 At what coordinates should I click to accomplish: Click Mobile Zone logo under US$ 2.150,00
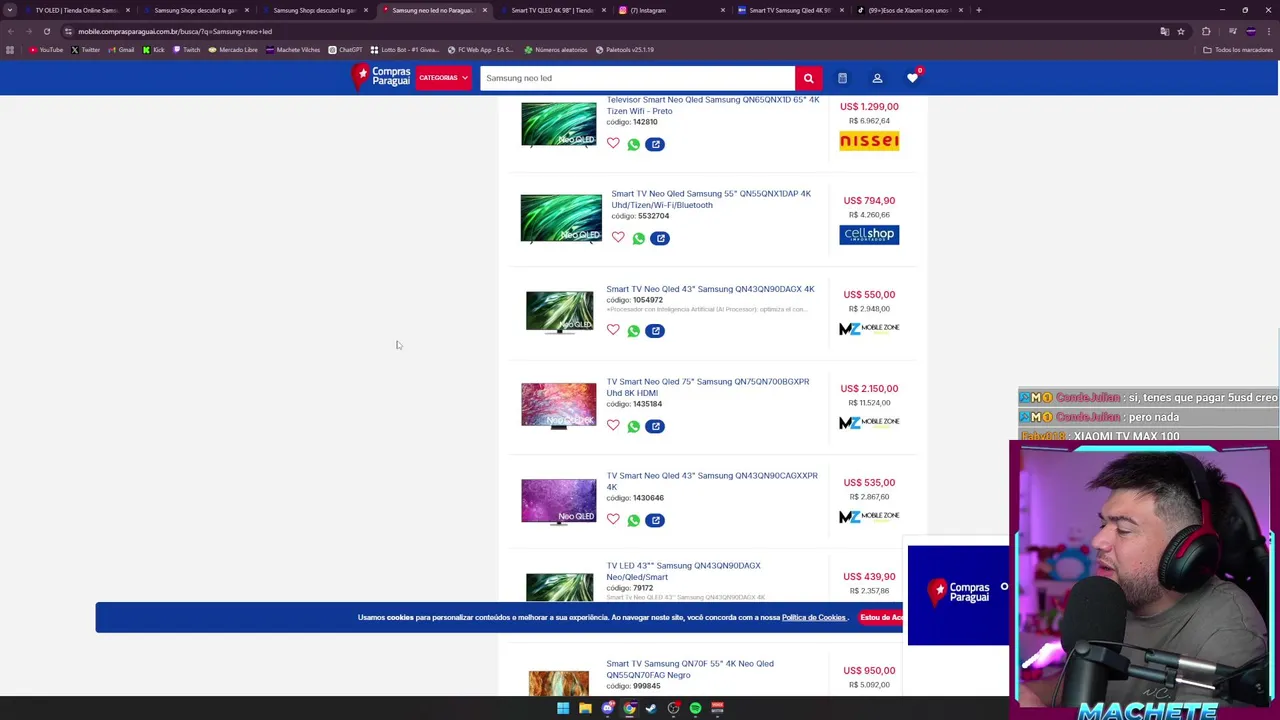869,422
